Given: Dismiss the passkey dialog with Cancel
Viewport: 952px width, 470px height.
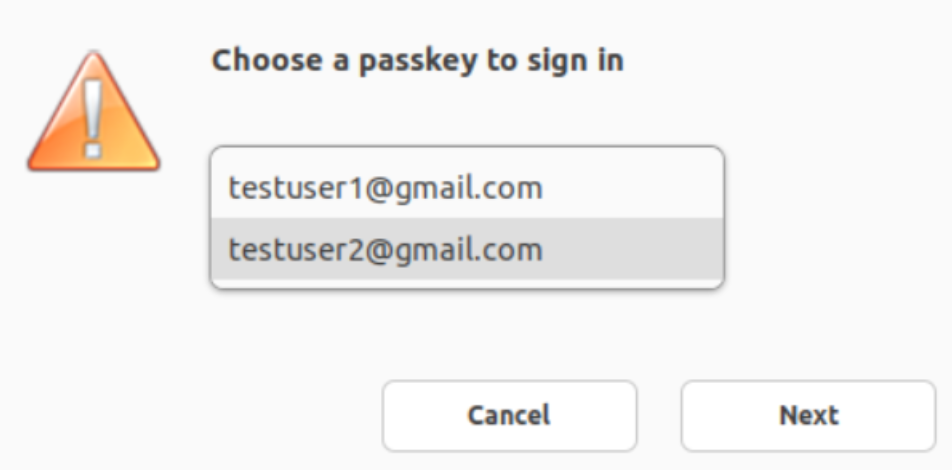Looking at the screenshot, I should click(509, 415).
